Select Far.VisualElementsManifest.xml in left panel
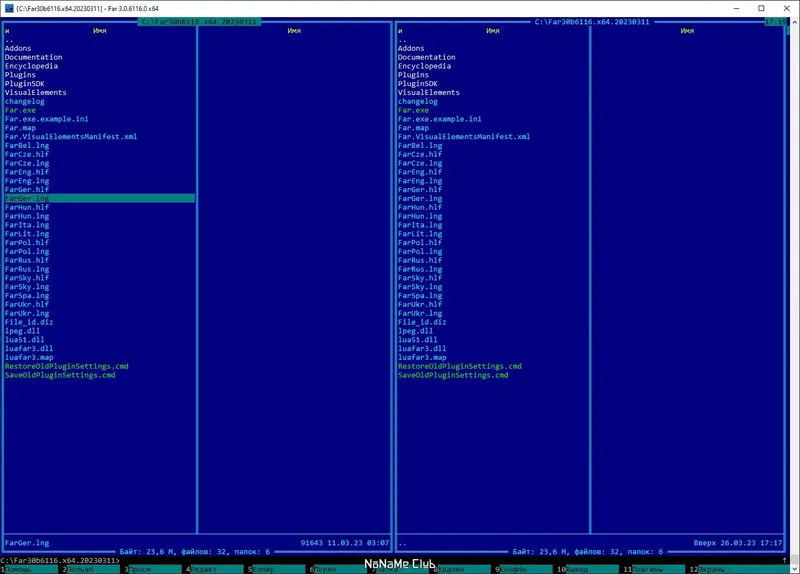 [71, 137]
